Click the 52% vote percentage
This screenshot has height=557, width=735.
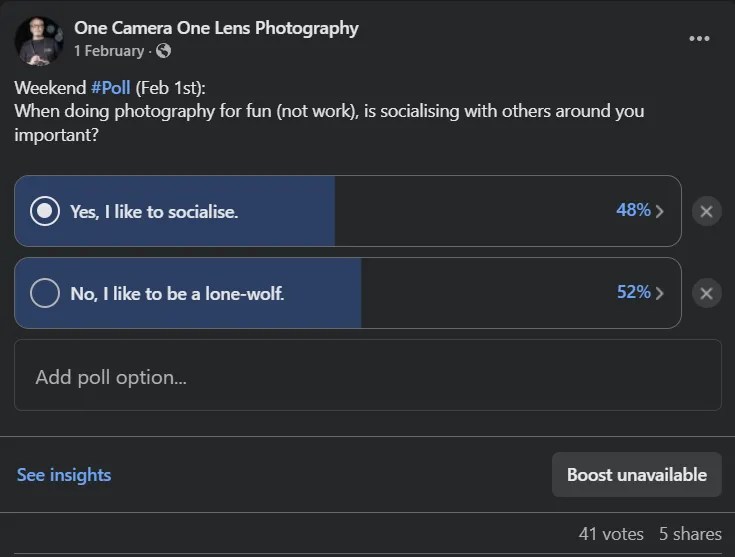point(633,292)
